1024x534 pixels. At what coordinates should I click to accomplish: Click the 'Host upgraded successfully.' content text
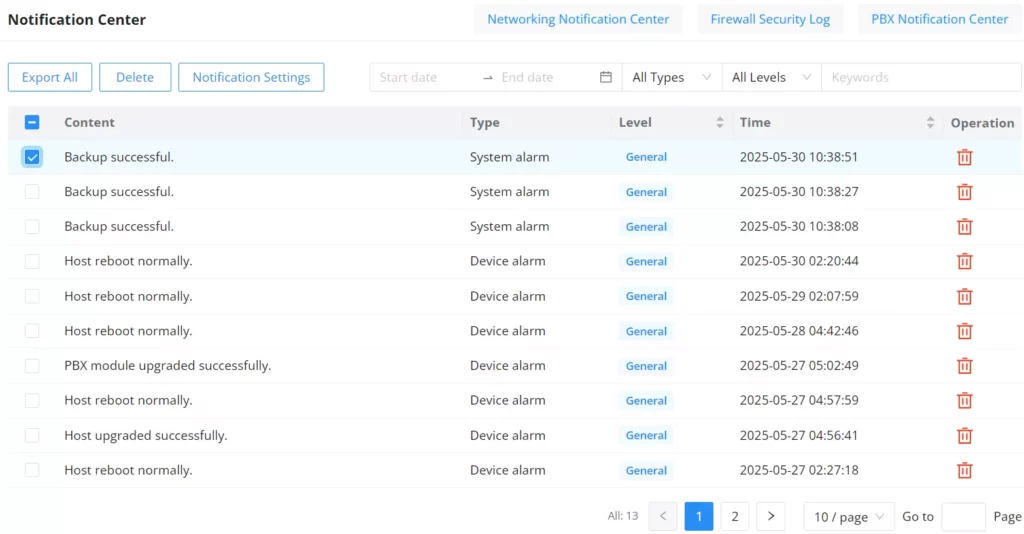[x=146, y=435]
